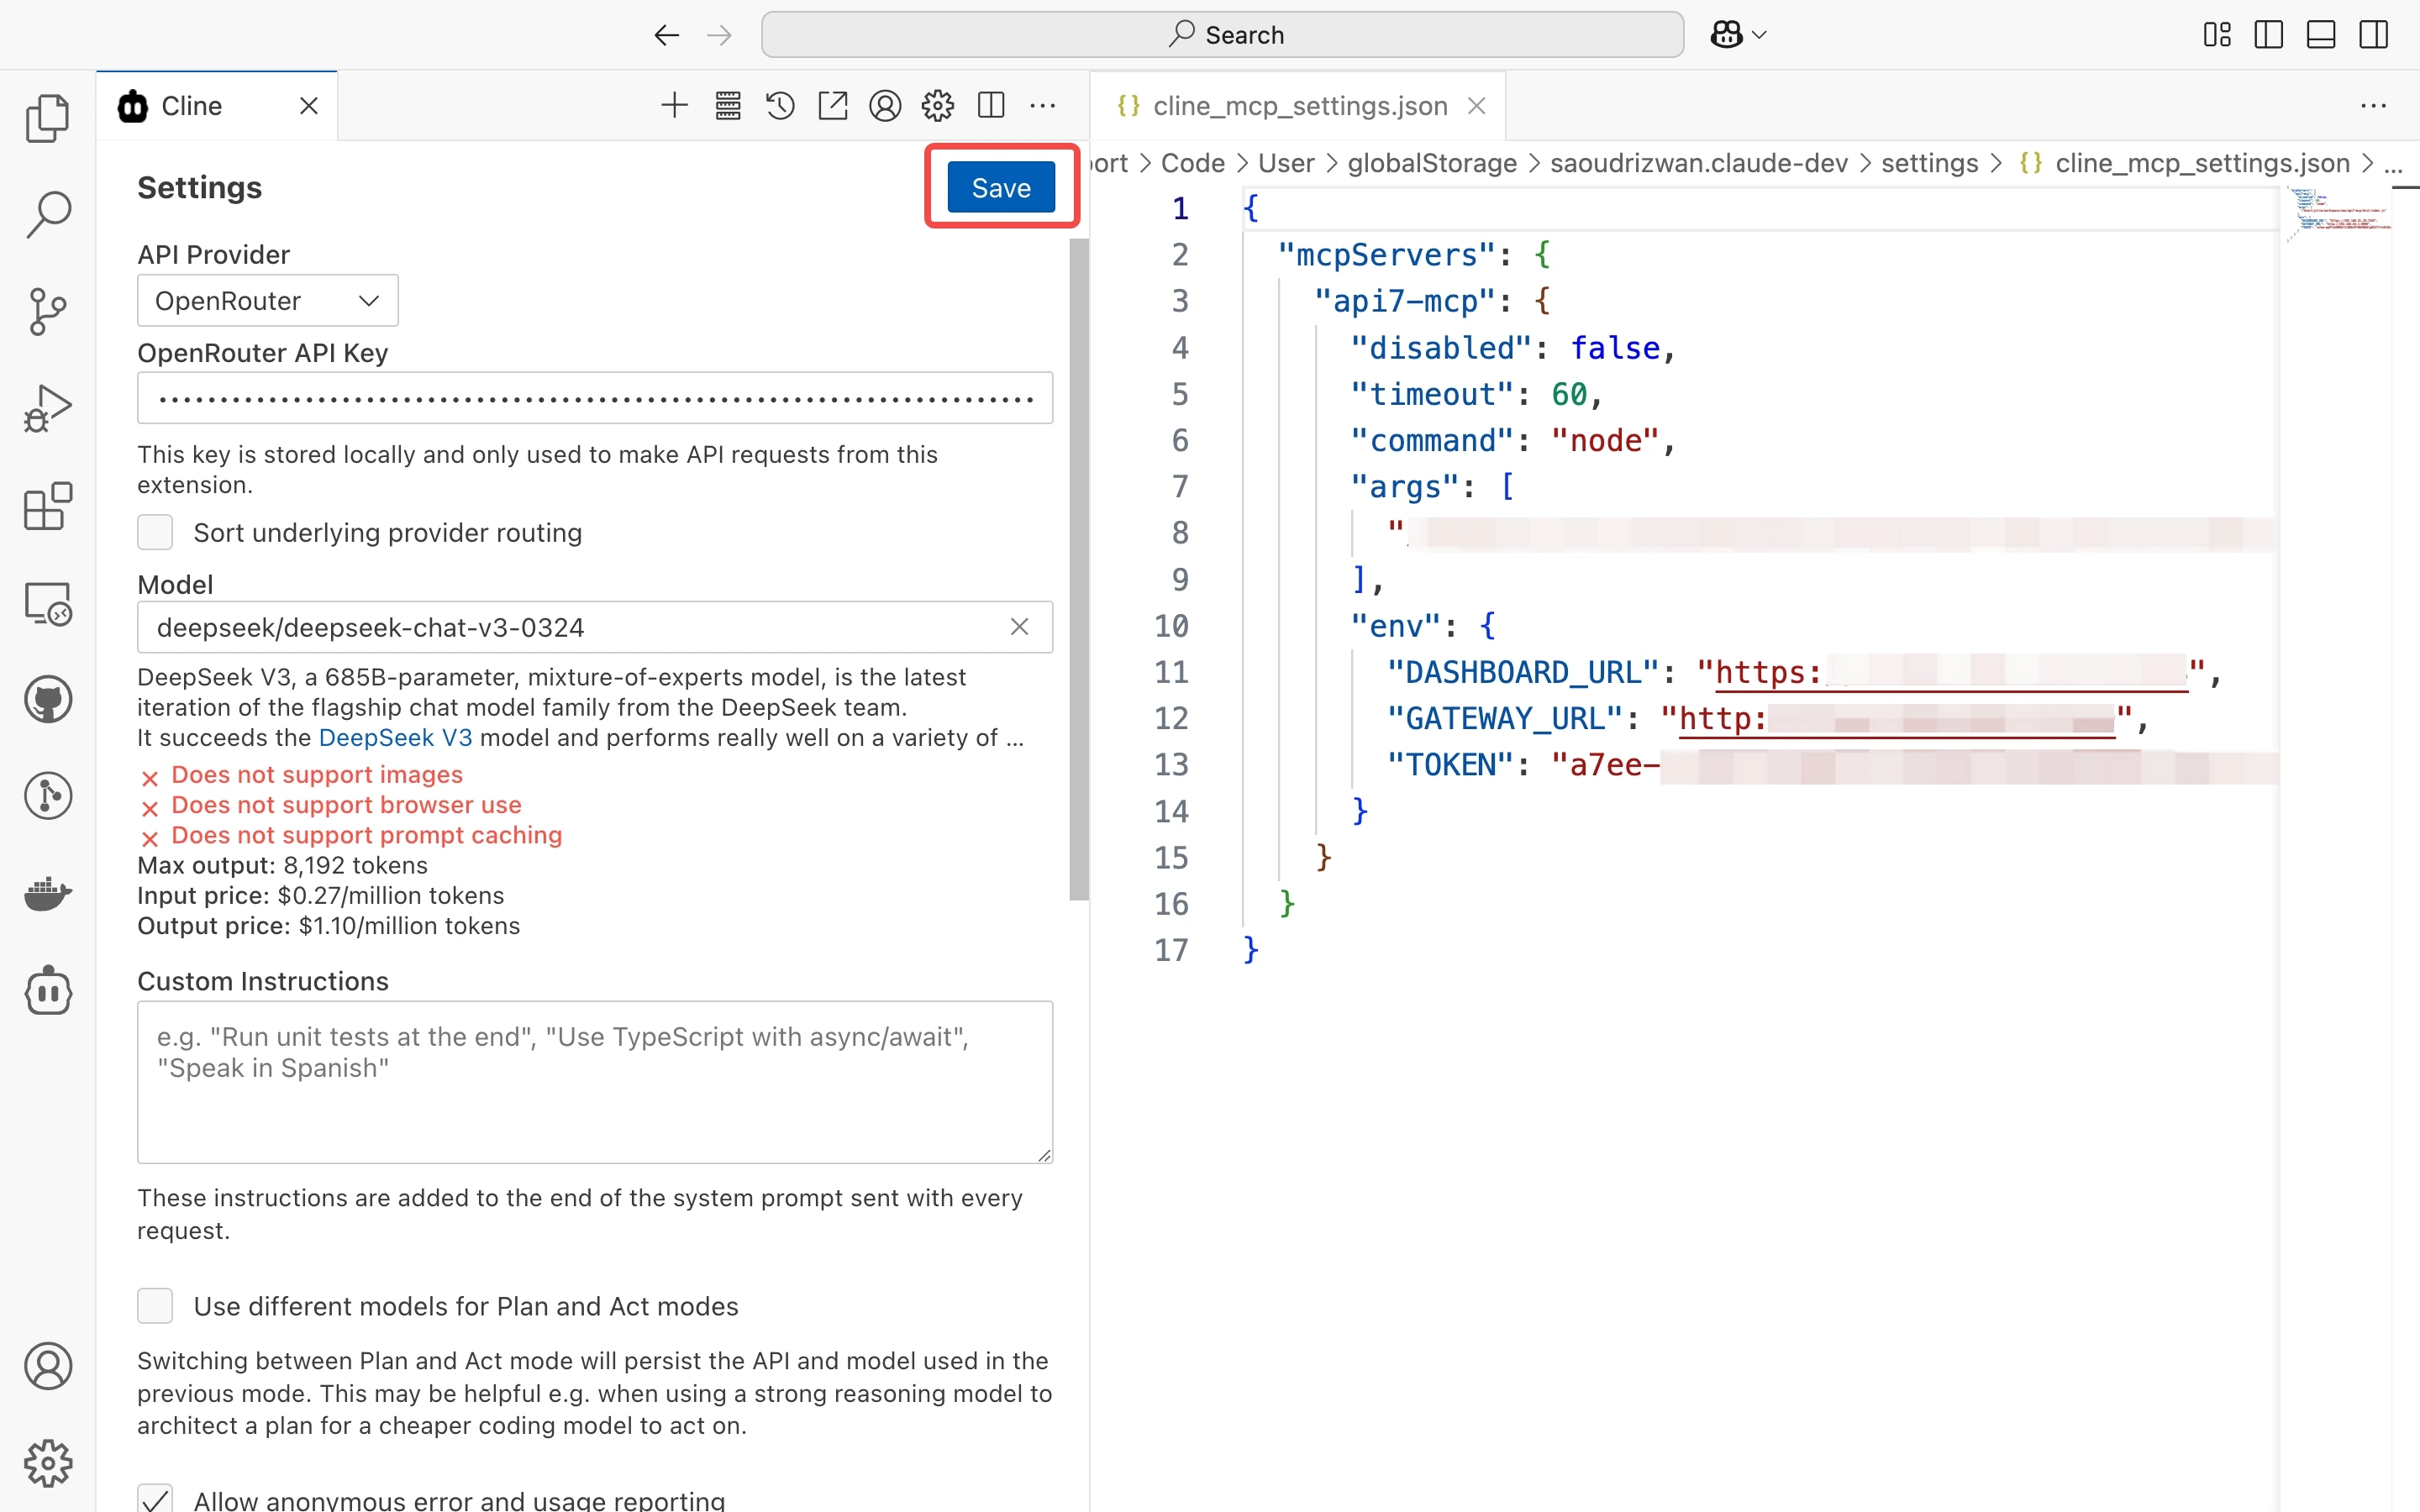
Task: Enable Sort underlying provider routing checkbox
Action: (155, 532)
